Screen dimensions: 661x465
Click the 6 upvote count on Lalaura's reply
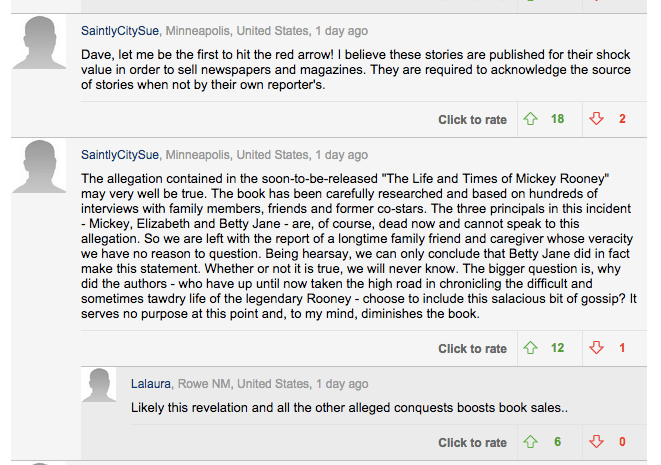557,442
